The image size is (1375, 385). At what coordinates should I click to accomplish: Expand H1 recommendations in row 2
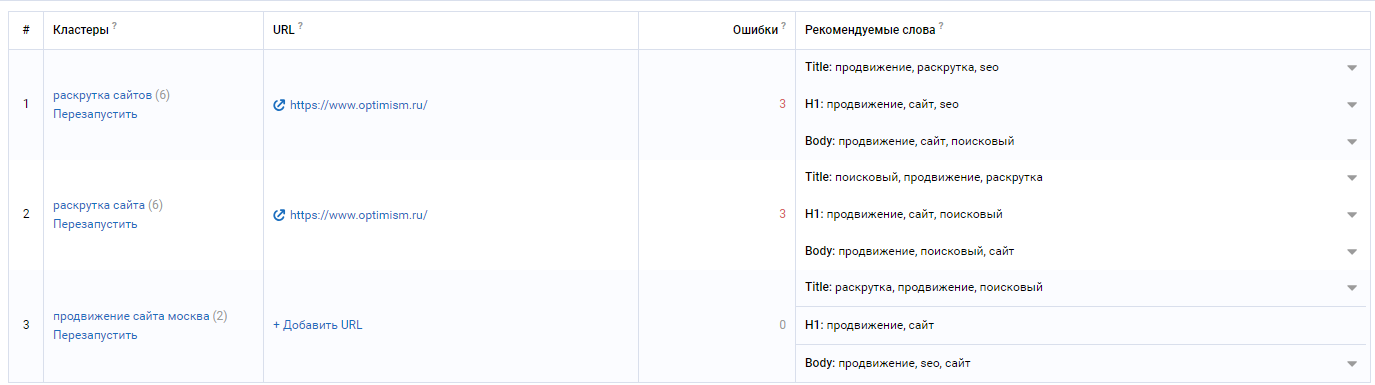click(1352, 215)
